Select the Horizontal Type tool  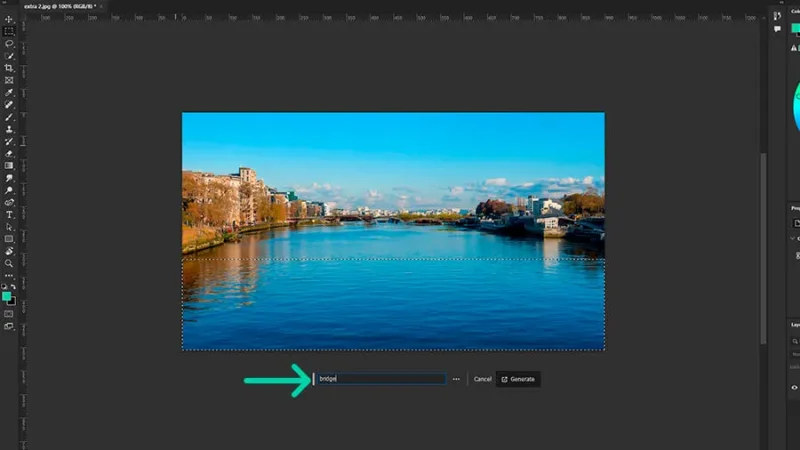click(x=9, y=215)
